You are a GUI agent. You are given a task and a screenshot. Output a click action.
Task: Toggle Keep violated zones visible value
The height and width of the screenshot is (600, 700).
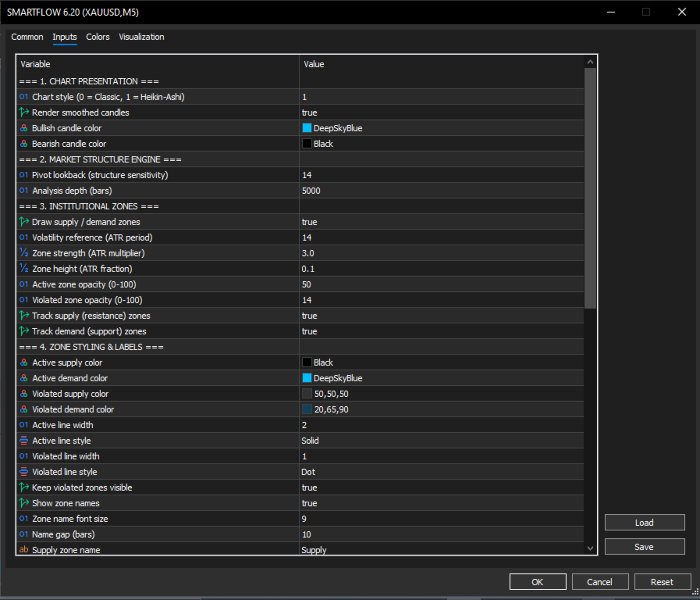pos(441,488)
